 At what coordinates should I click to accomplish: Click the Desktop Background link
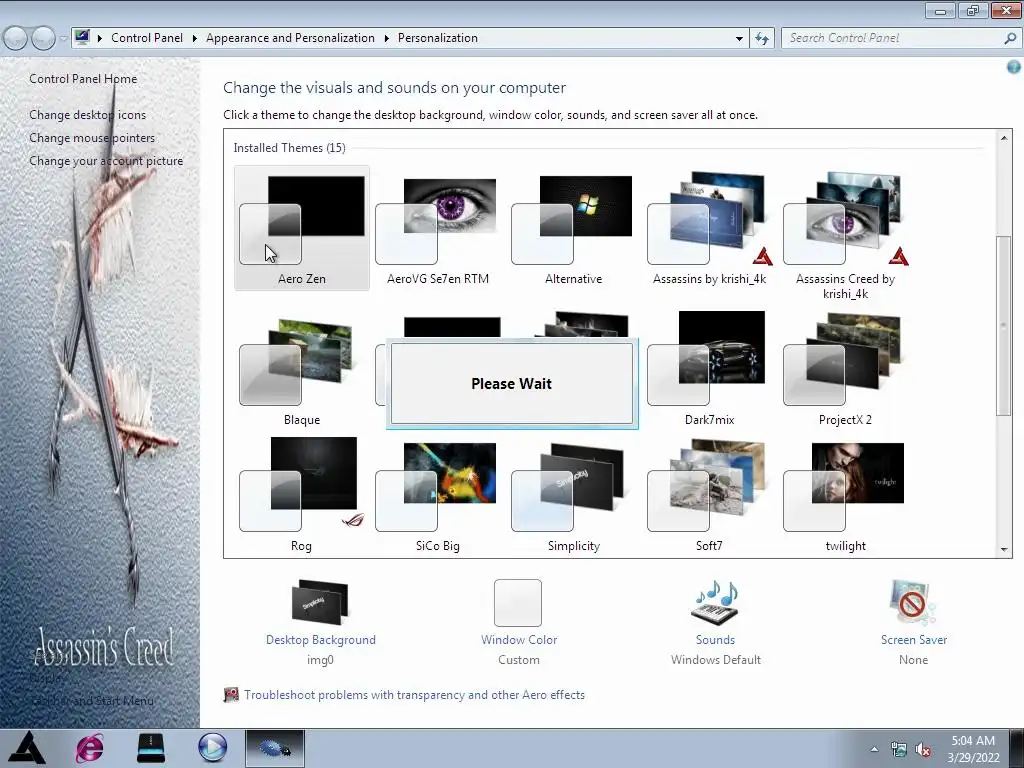click(x=321, y=640)
